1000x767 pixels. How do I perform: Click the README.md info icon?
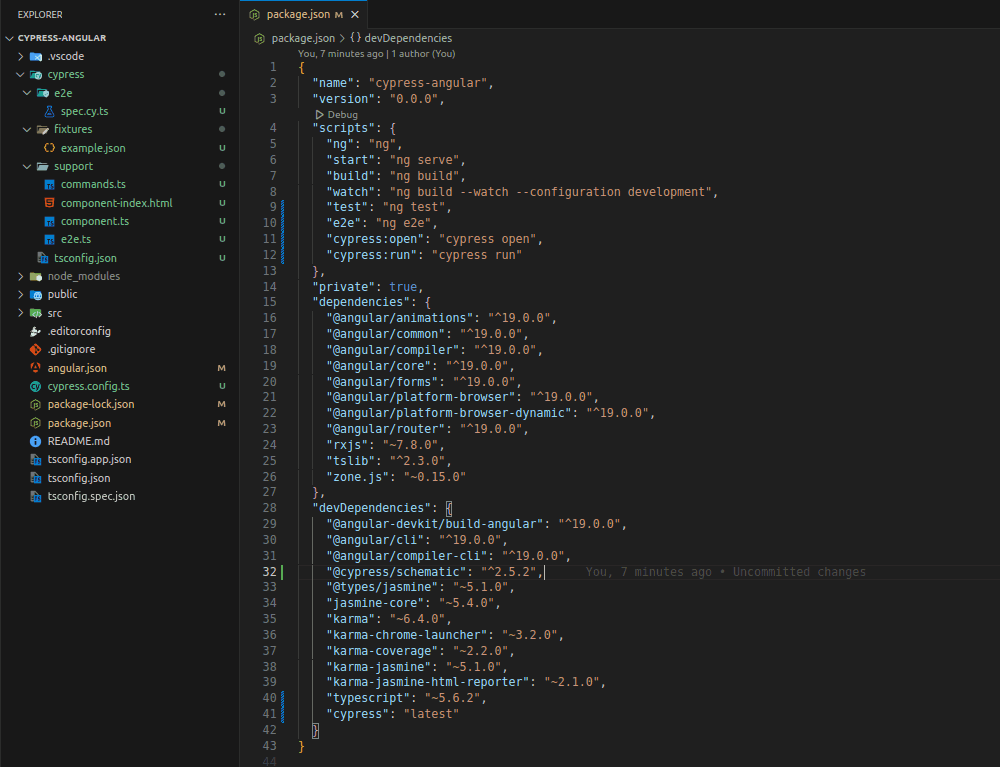click(x=36, y=441)
